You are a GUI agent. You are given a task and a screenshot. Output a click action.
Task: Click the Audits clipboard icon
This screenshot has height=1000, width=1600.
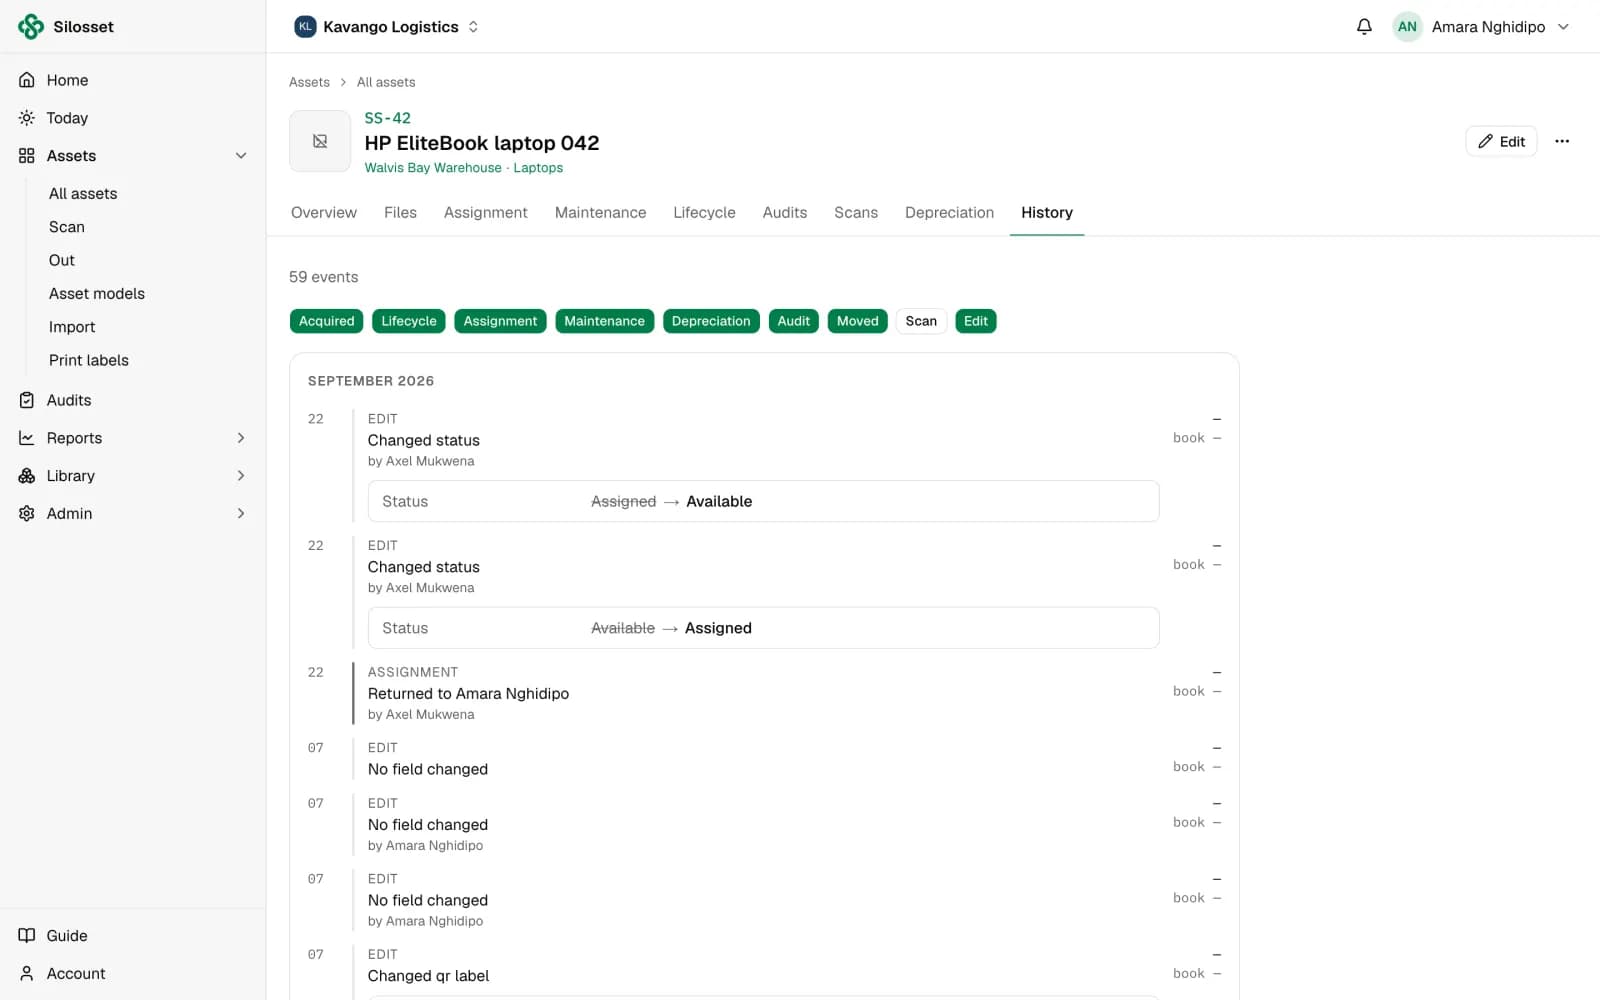coord(27,400)
